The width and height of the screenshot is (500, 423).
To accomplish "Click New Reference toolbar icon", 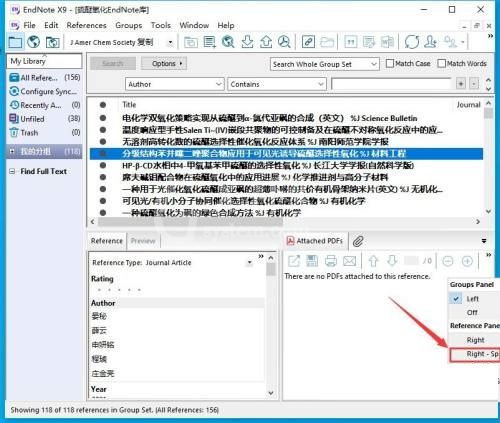I will 209,42.
